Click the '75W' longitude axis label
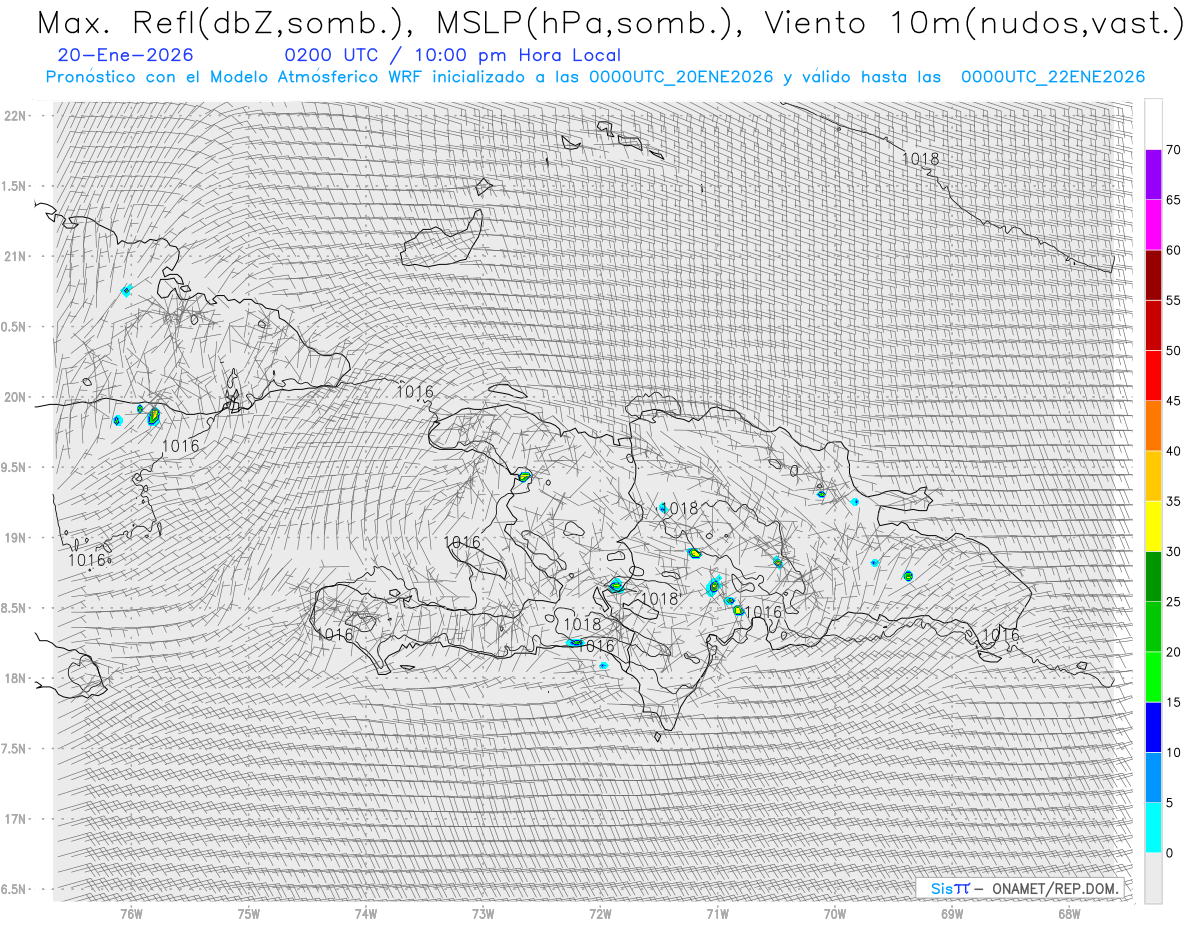 pyautogui.click(x=249, y=914)
